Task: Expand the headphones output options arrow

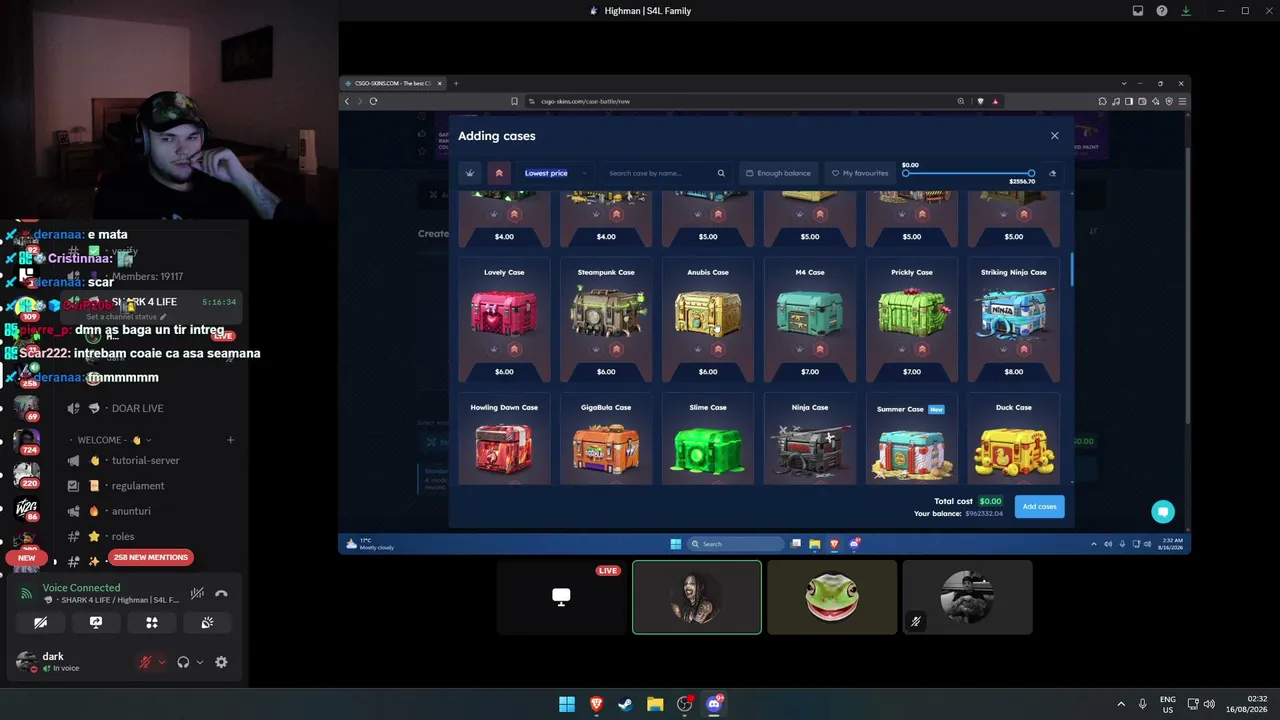Action: pyautogui.click(x=200, y=662)
